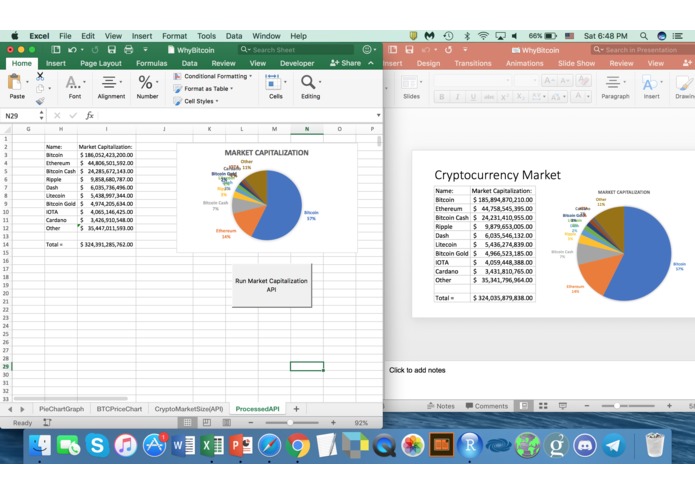Switch to Page Layout view in status bar
Screen dimensions: 695x494
207,423
